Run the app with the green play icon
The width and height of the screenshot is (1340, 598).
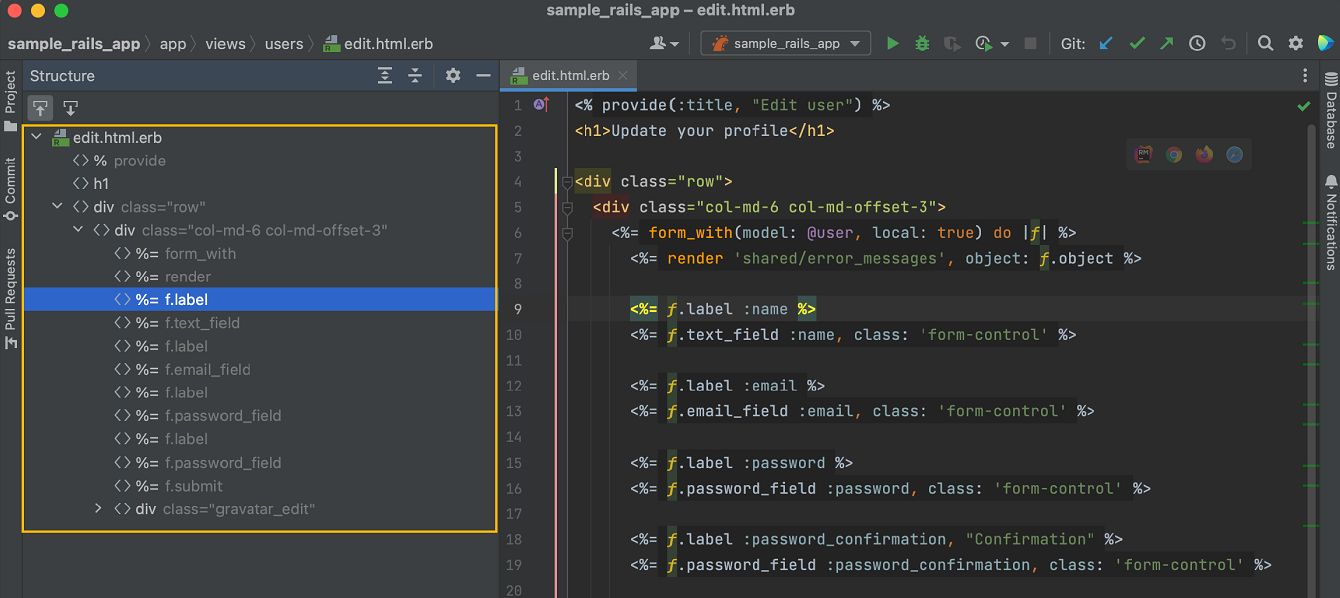[893, 43]
